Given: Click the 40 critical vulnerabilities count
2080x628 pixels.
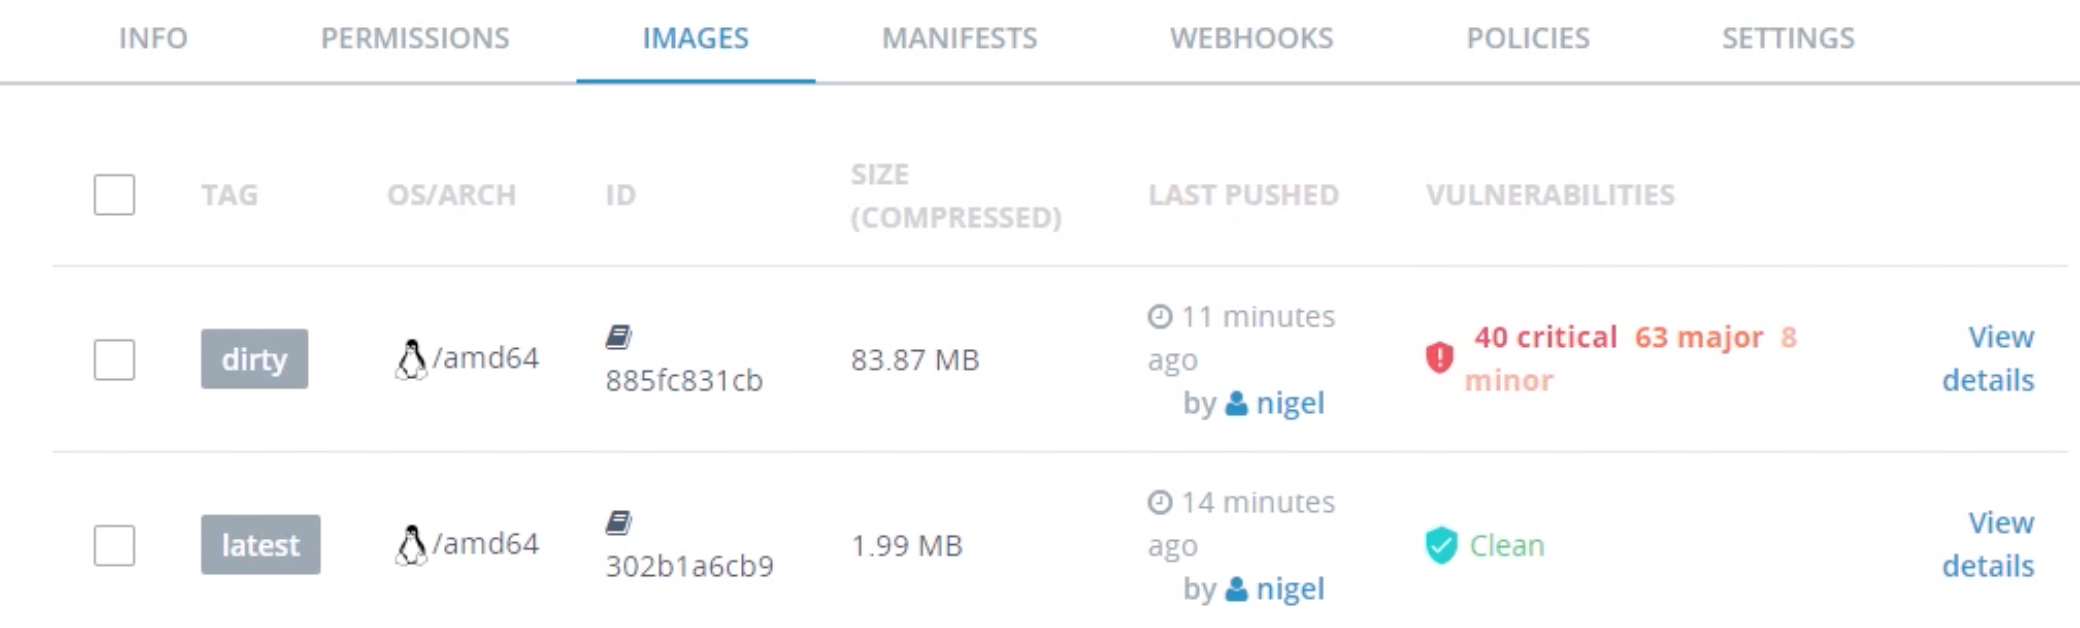Looking at the screenshot, I should click(x=1548, y=337).
